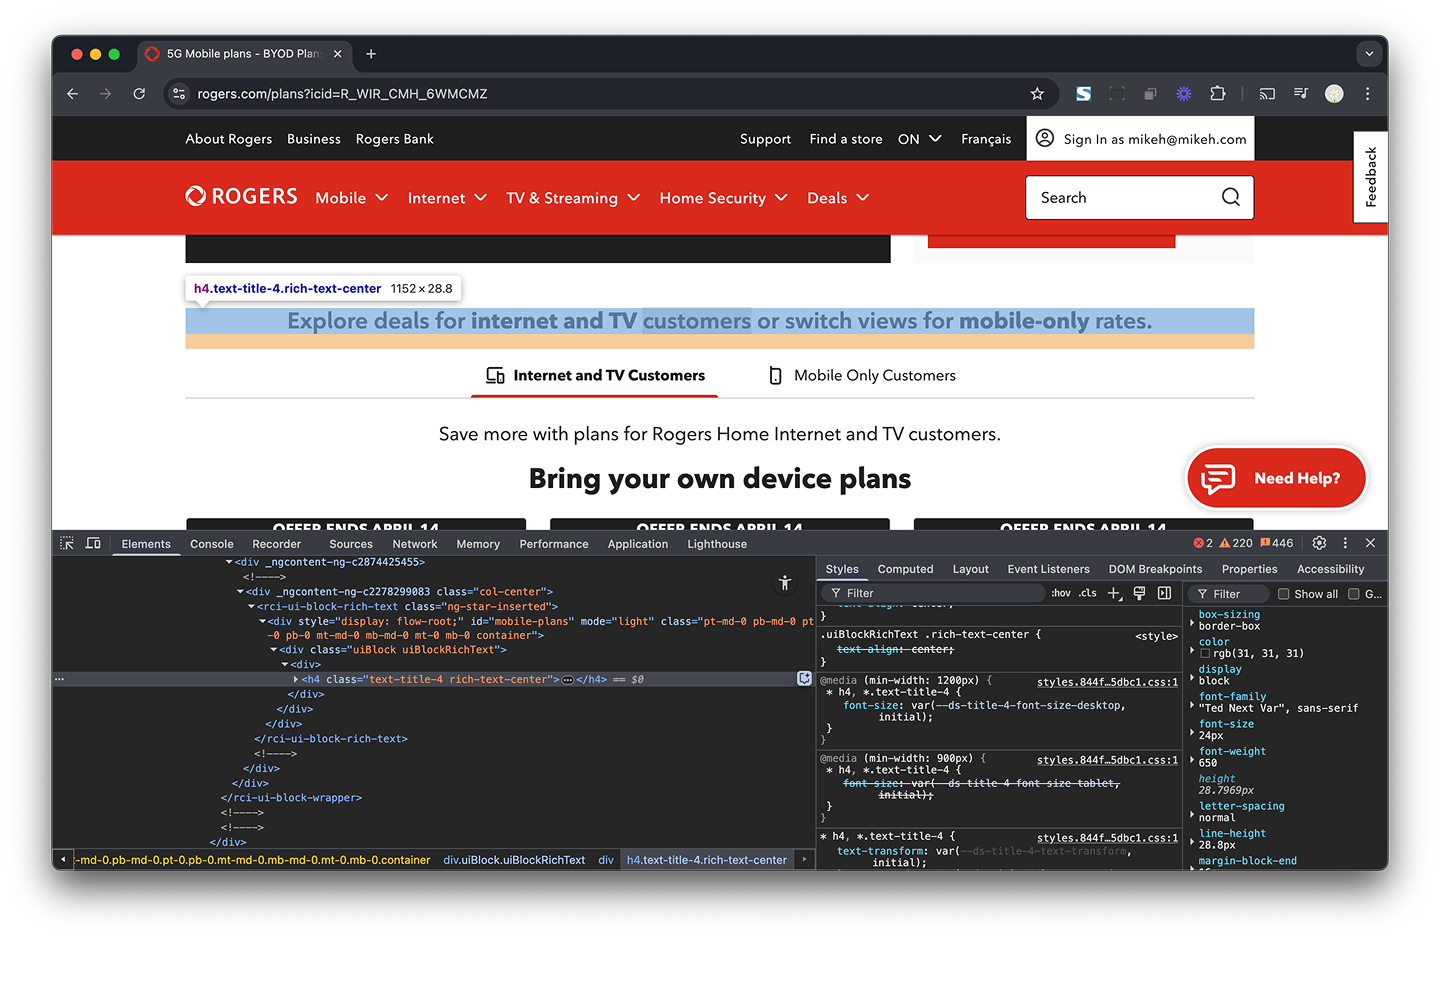Expand the box-sizing computed property
This screenshot has height=992, width=1440.
[1192, 624]
